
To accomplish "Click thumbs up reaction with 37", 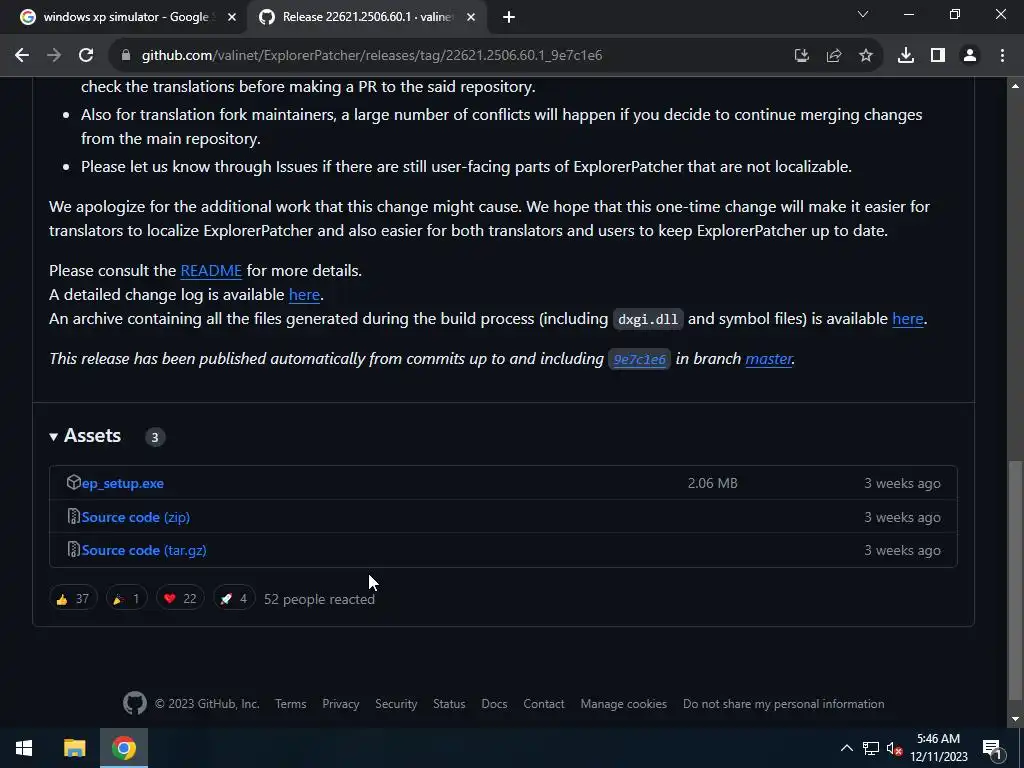I will pyautogui.click(x=72, y=599).
